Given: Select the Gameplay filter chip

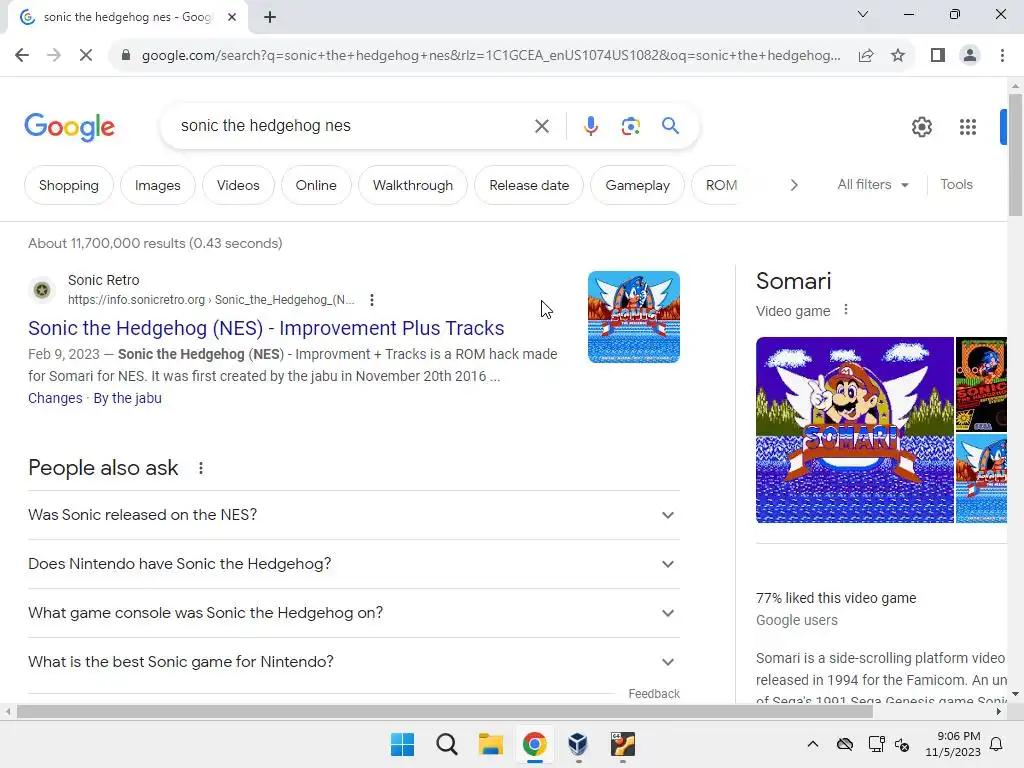Looking at the screenshot, I should (x=637, y=185).
